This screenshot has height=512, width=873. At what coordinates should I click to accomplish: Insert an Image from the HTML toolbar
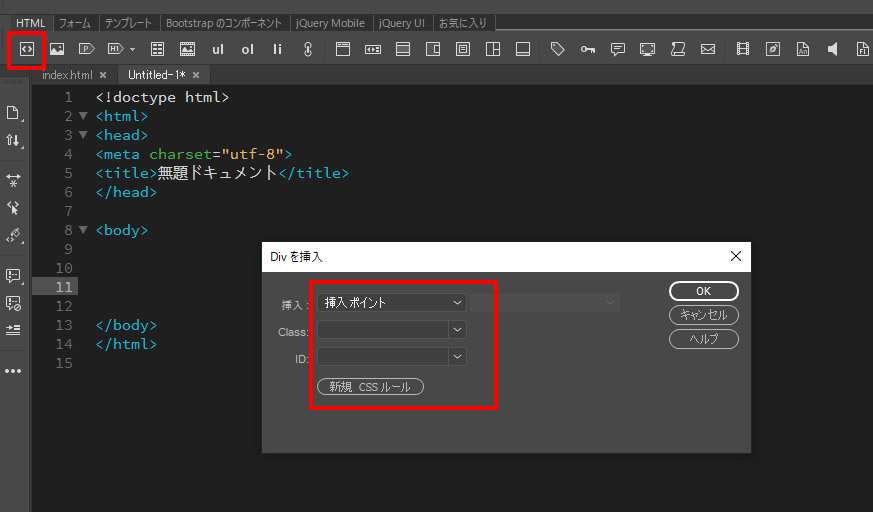(x=57, y=49)
